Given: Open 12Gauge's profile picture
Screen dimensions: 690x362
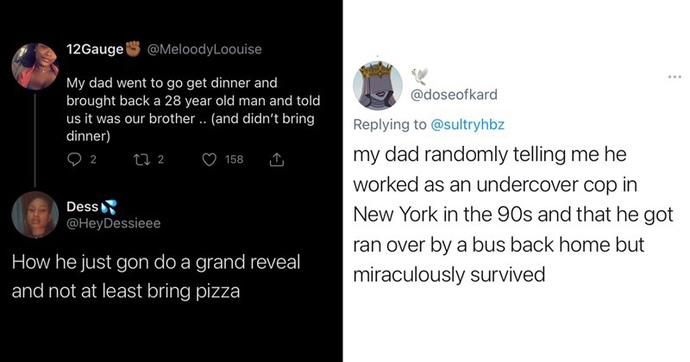Looking at the screenshot, I should 35,66.
